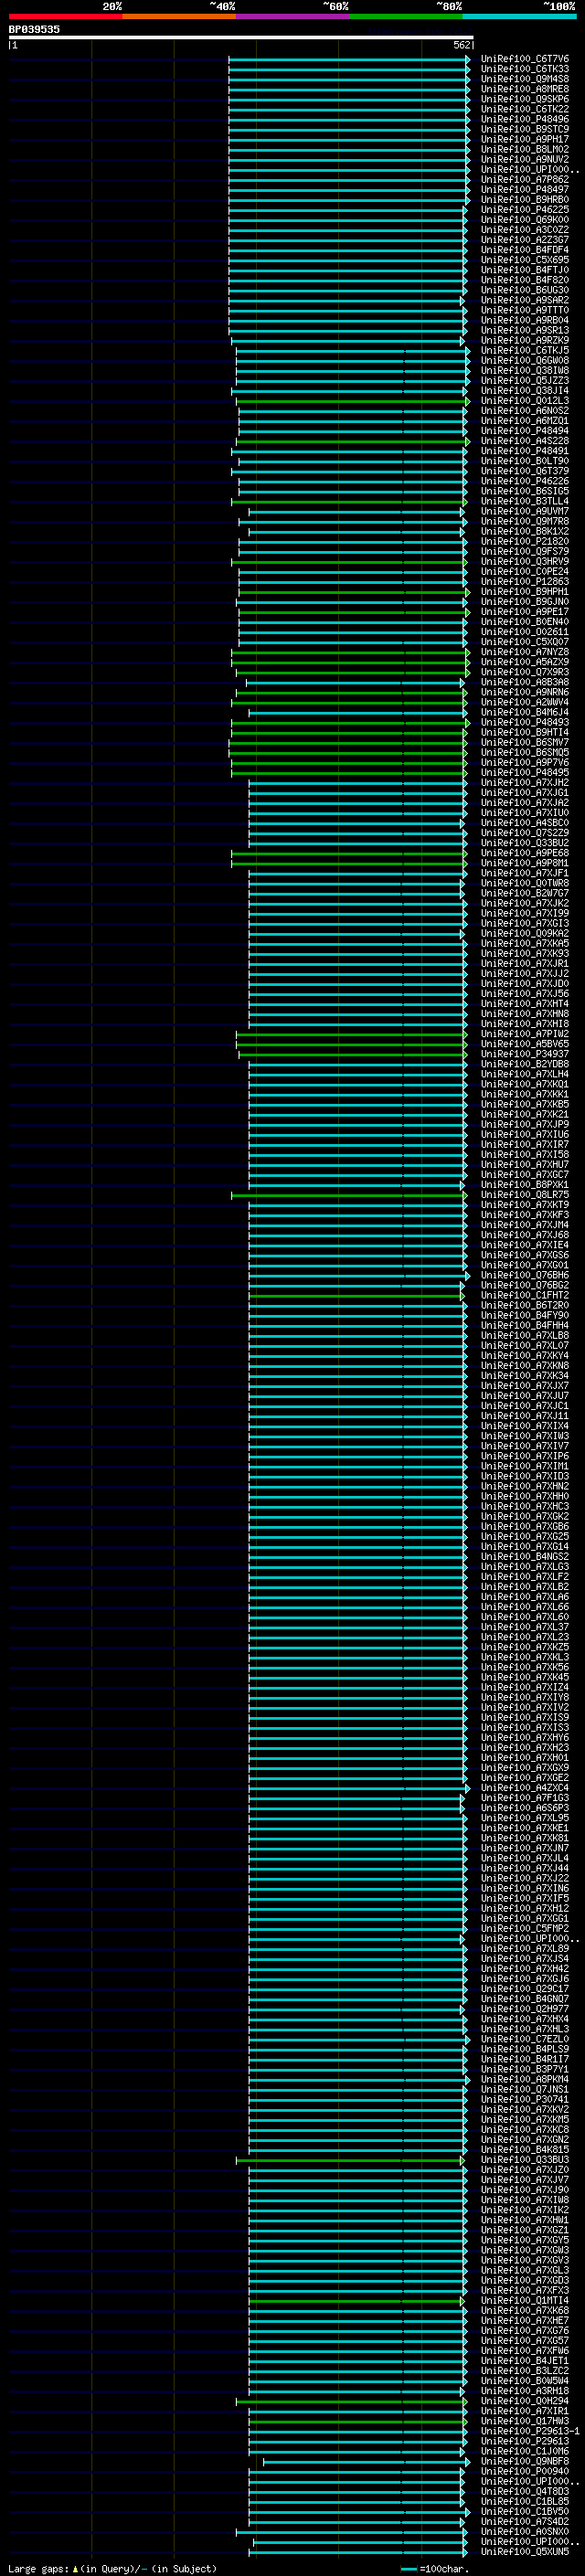
Task: Select label UniRef100_Q69K00
Action: click(525, 220)
